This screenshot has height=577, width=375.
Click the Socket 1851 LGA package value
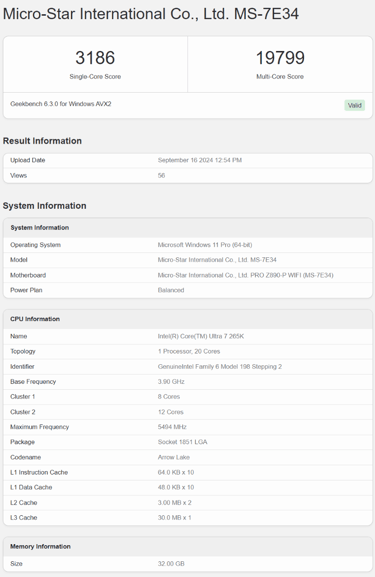(183, 442)
